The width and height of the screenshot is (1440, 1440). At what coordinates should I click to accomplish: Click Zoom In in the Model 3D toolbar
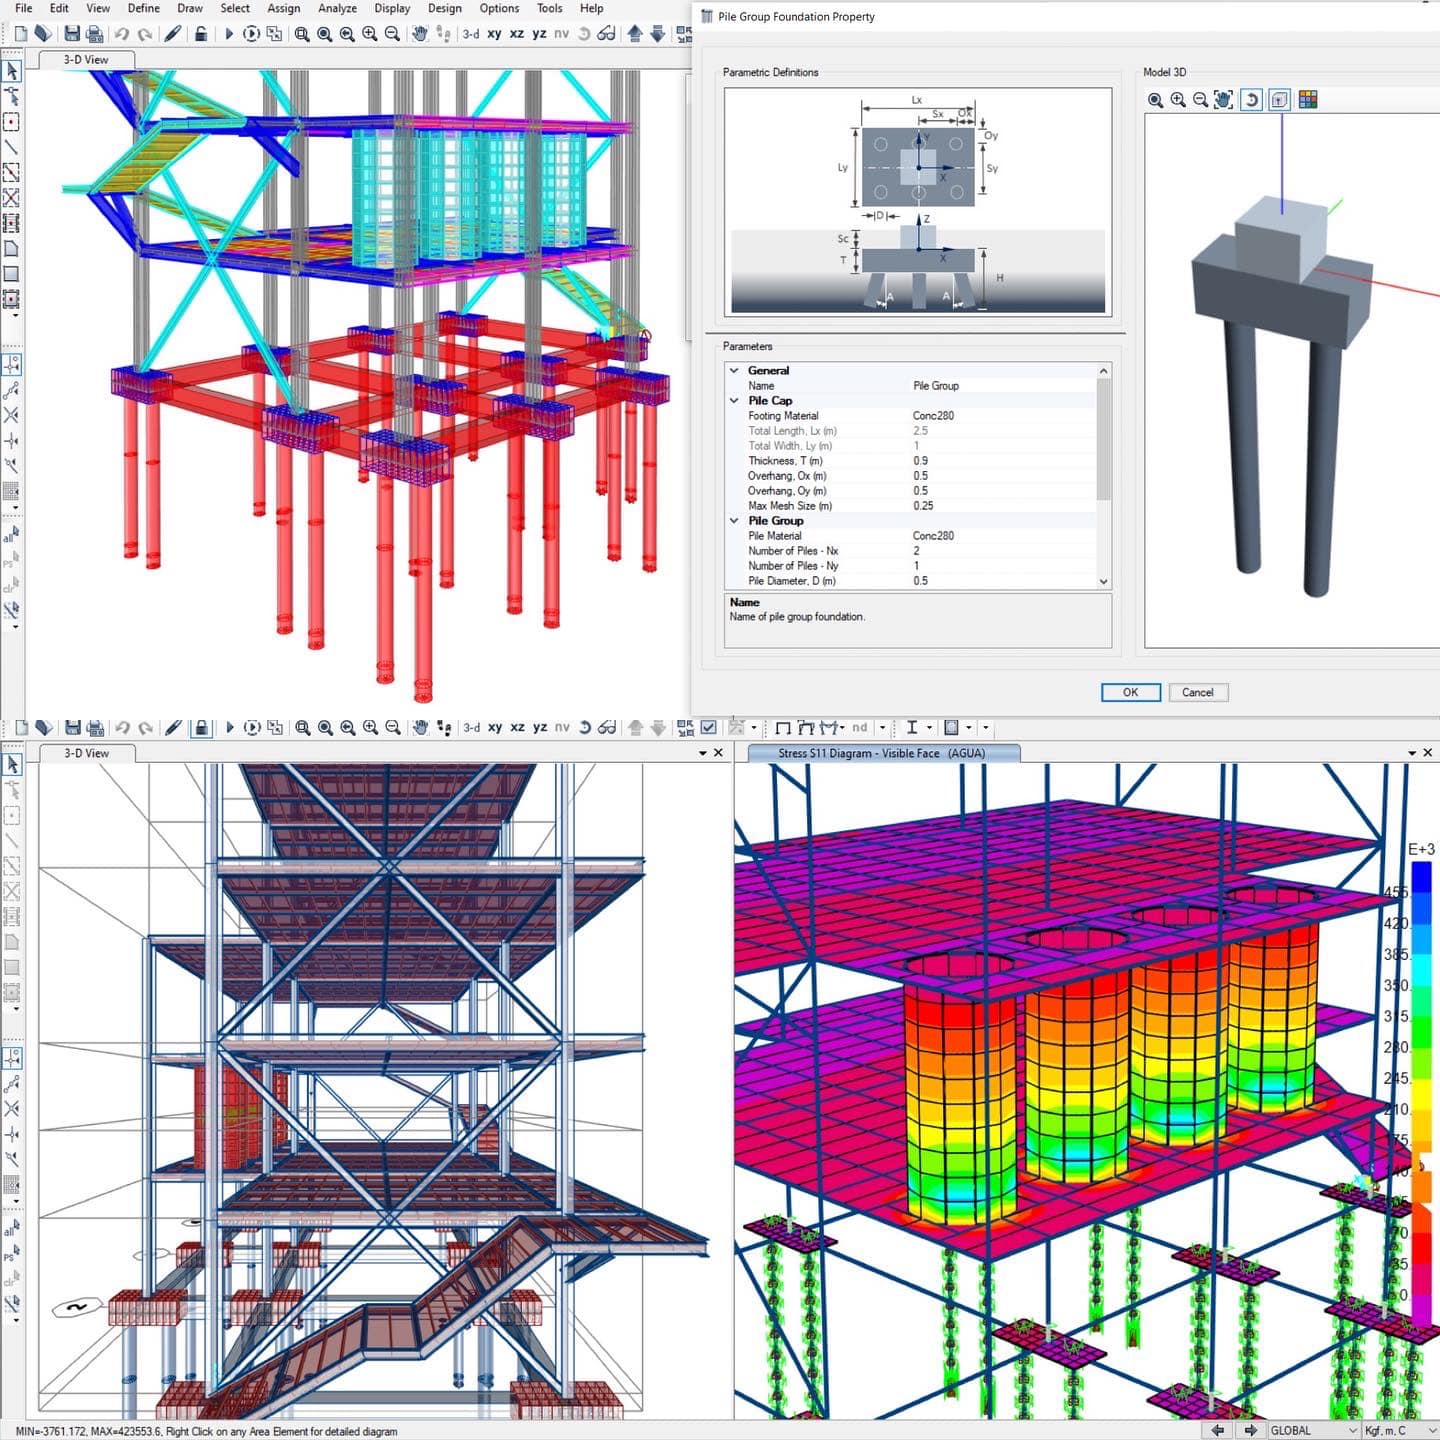[1178, 100]
